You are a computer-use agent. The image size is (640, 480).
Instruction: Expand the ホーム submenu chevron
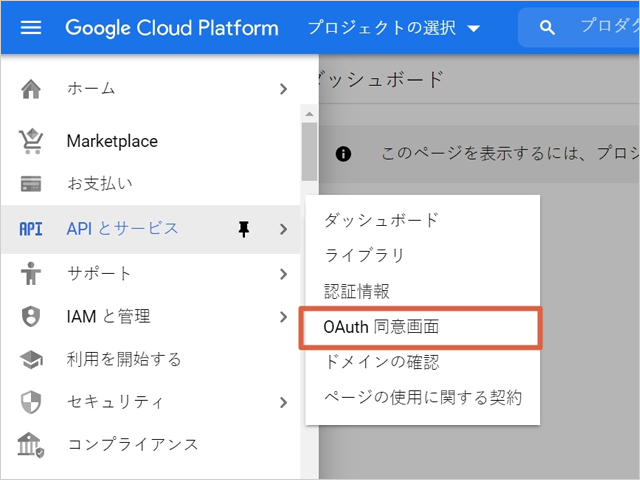pos(284,89)
